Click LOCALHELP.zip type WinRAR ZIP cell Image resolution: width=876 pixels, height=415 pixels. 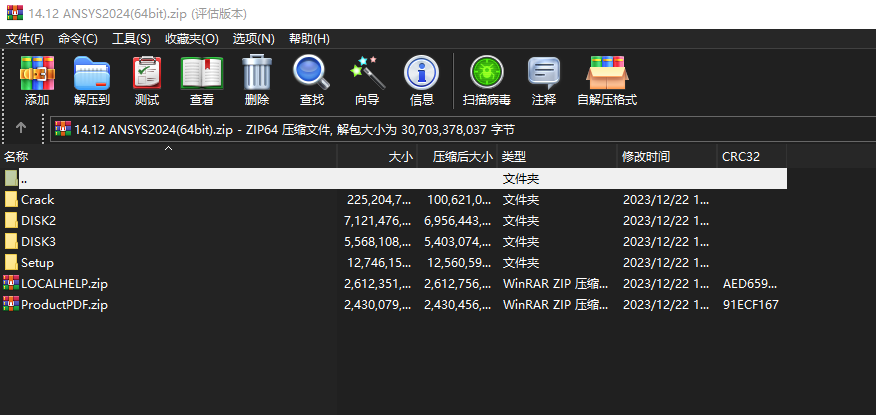(x=555, y=283)
